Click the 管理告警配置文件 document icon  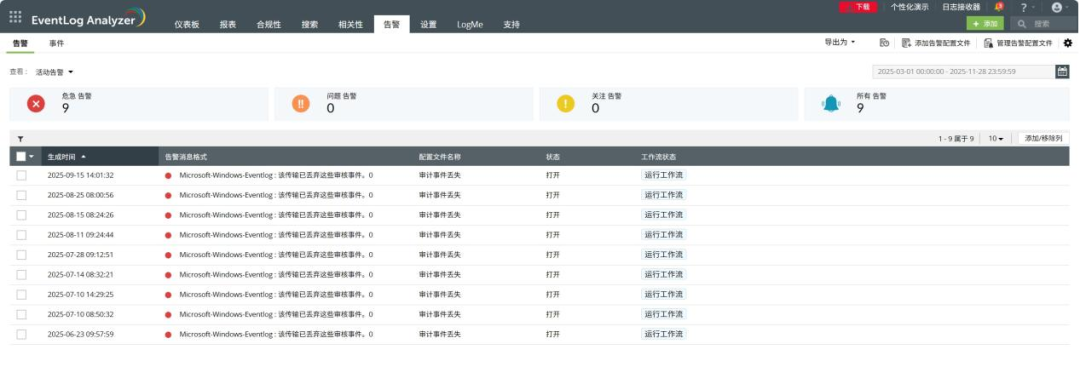coord(988,43)
